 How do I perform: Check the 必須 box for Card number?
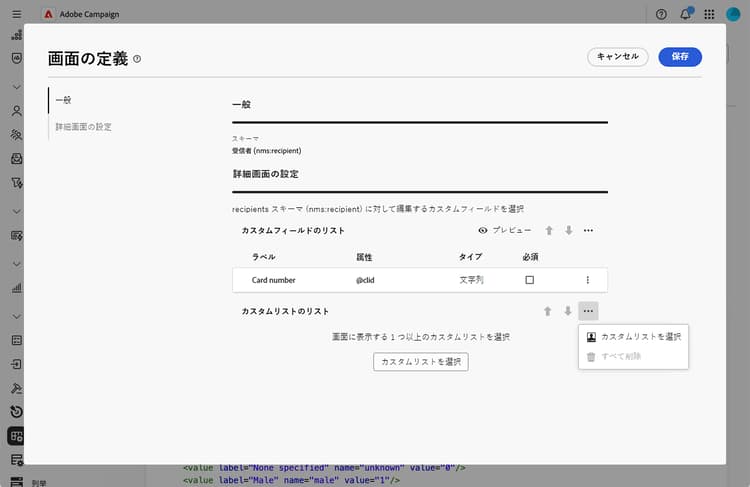point(529,280)
